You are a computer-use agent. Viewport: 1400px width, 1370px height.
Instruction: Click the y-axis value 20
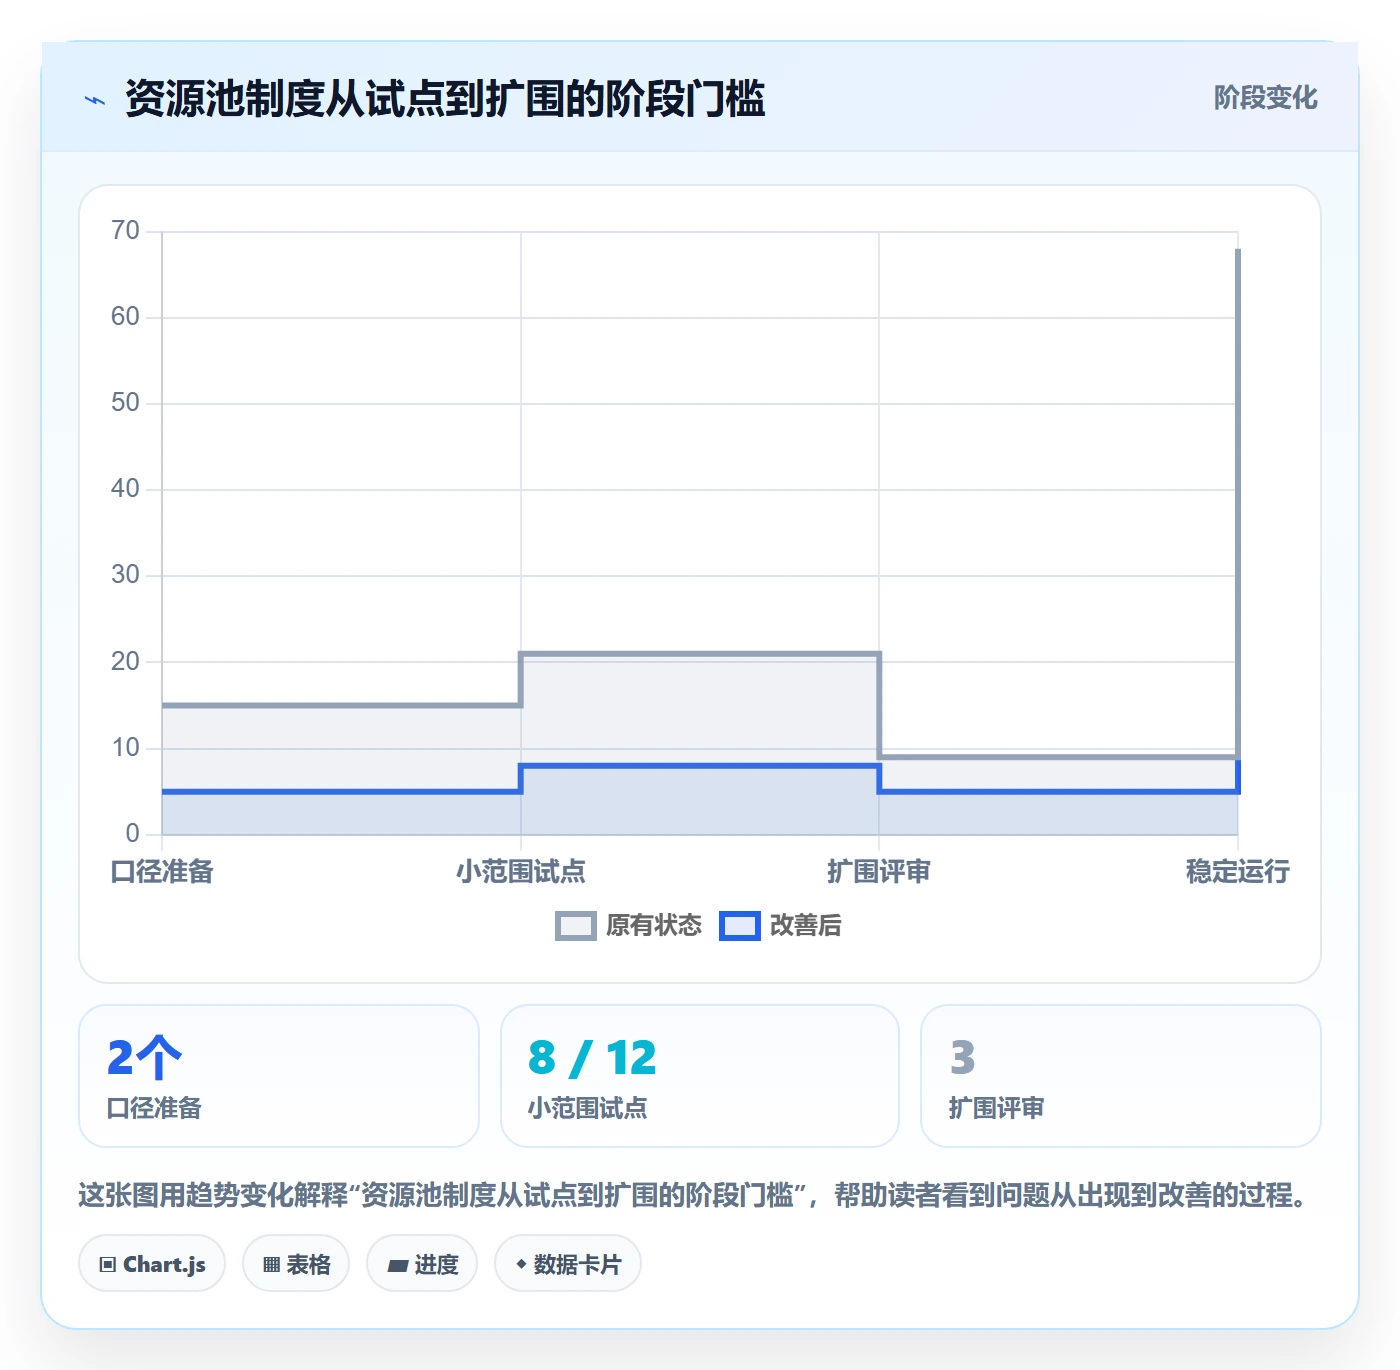(125, 662)
